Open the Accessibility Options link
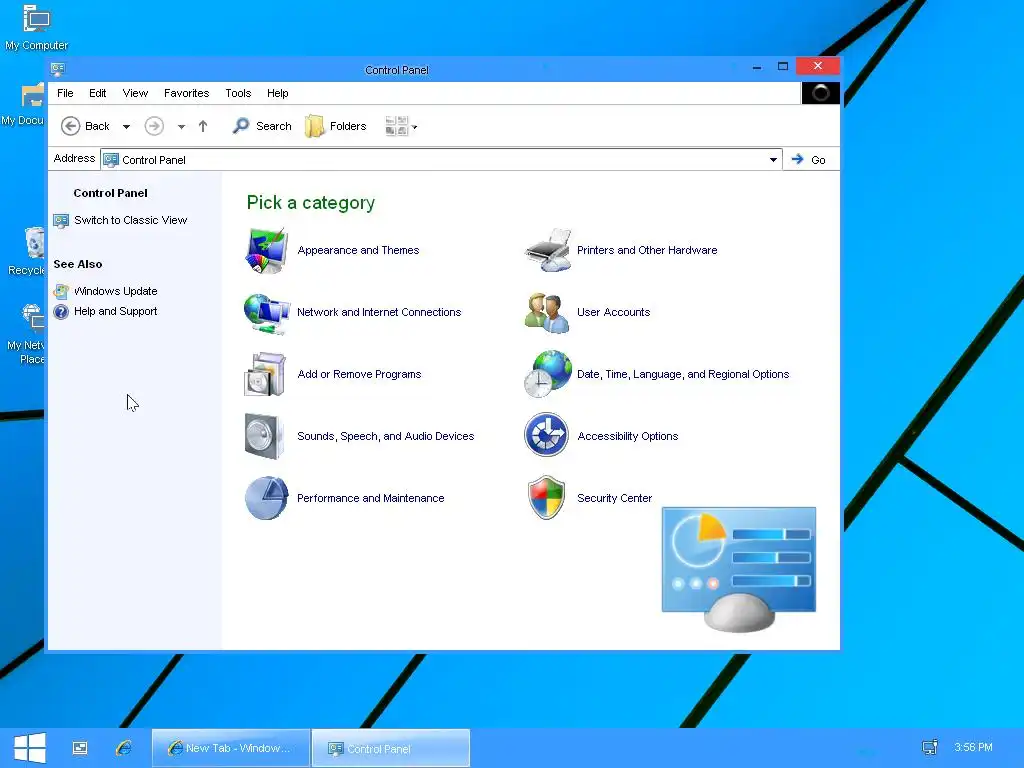 click(x=628, y=436)
